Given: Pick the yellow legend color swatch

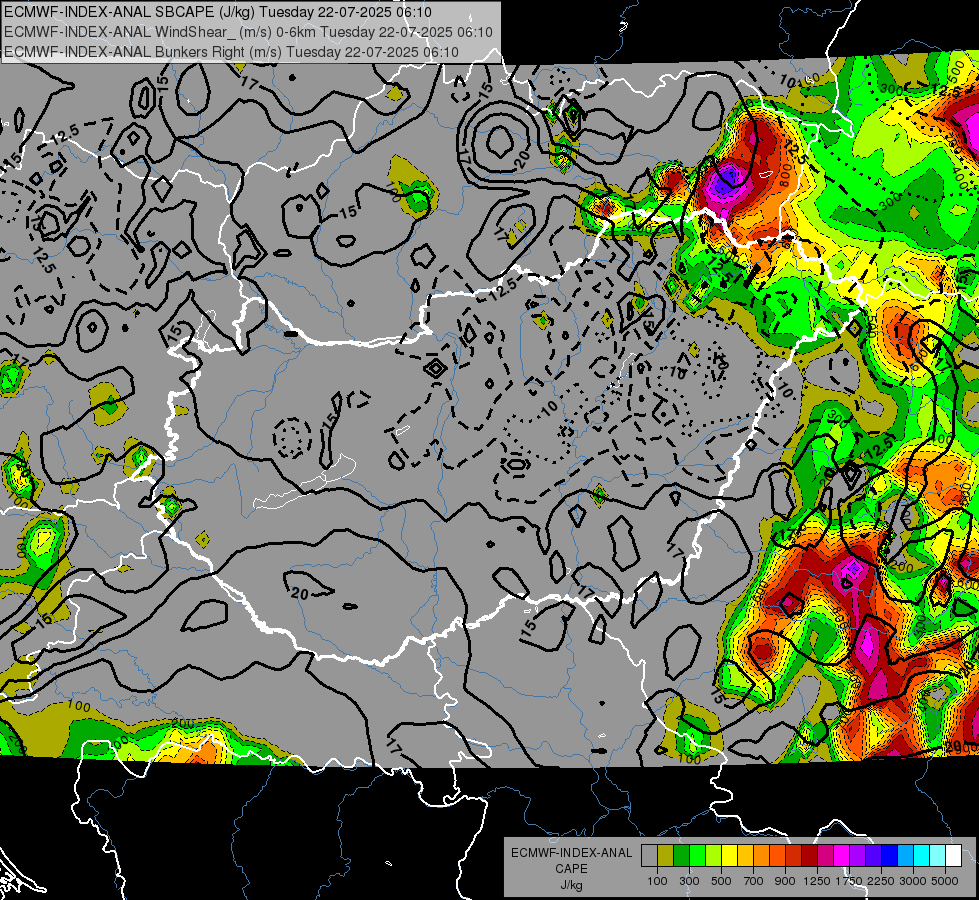Looking at the screenshot, I should click(729, 855).
